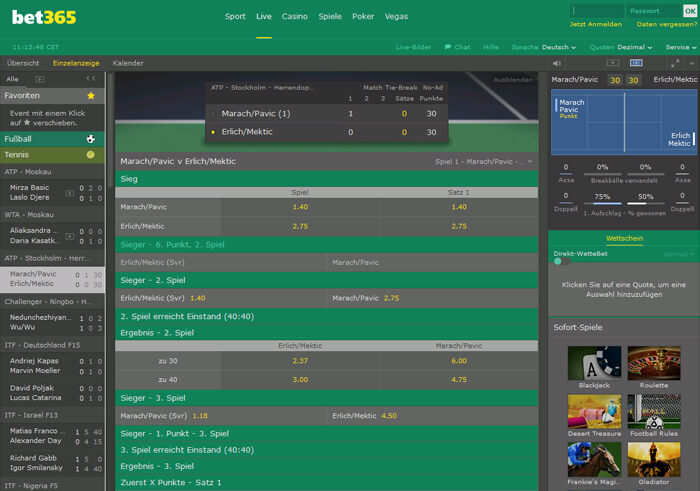Open the Service dropdown

click(681, 47)
